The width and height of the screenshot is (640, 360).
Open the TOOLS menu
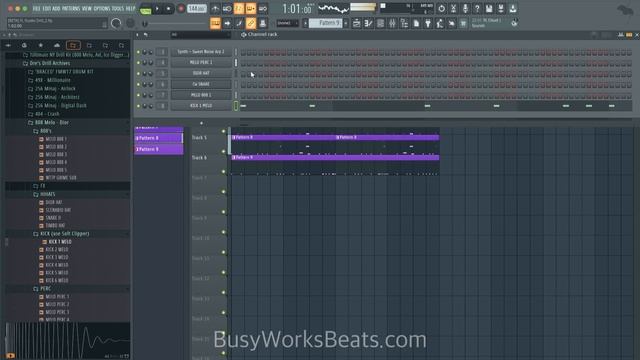118,8
